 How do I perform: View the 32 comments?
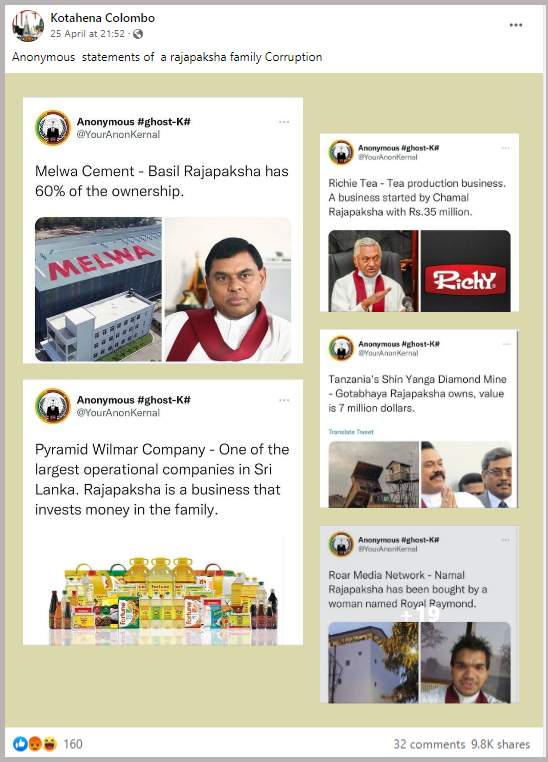tap(429, 744)
